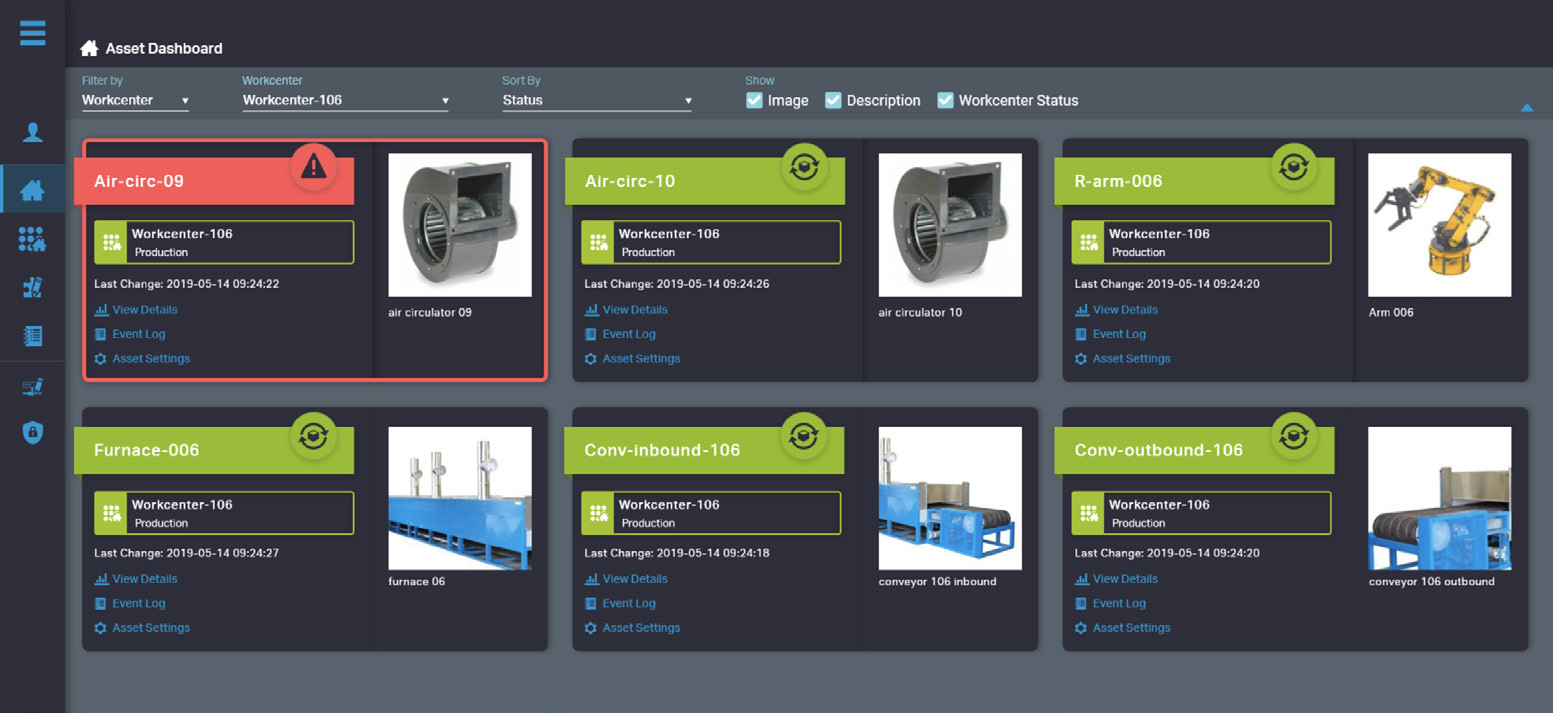The width and height of the screenshot is (1553, 713).
Task: Open Asset Settings for R-arm-006
Action: 1122,358
